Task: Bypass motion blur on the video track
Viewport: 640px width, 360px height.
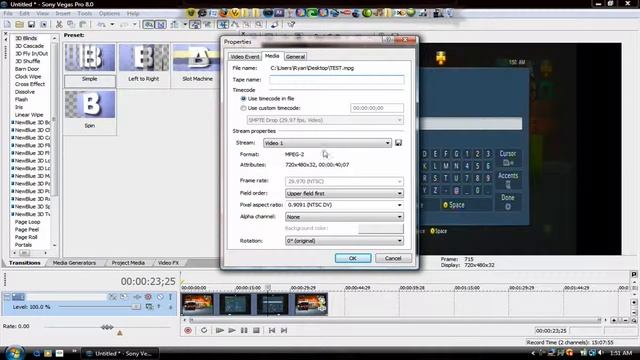Action: [112, 297]
